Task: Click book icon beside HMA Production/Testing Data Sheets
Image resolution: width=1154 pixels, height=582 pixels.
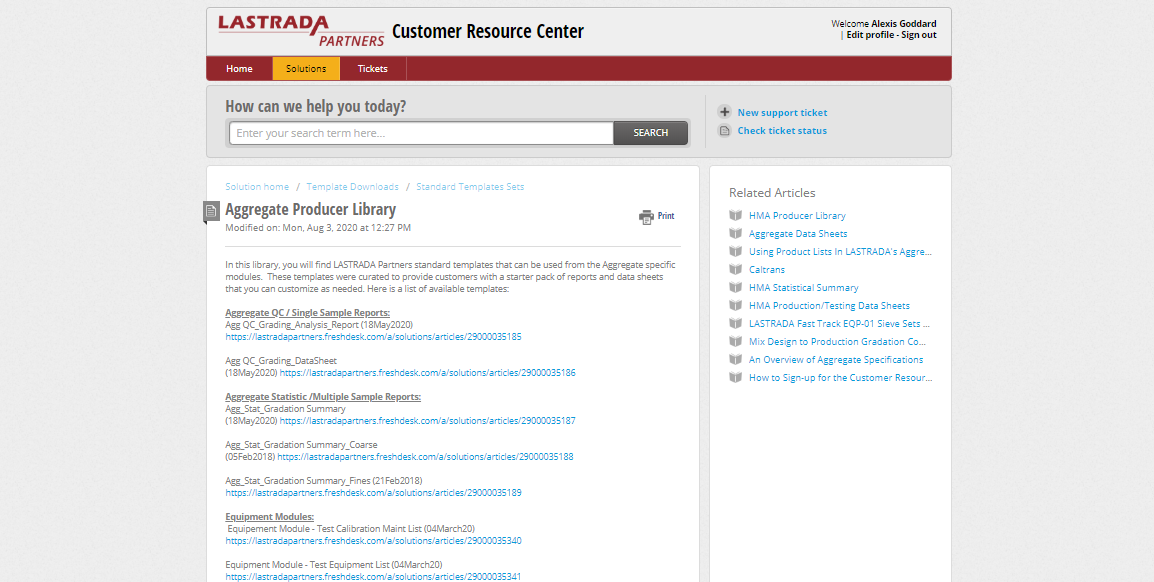Action: pyautogui.click(x=735, y=305)
